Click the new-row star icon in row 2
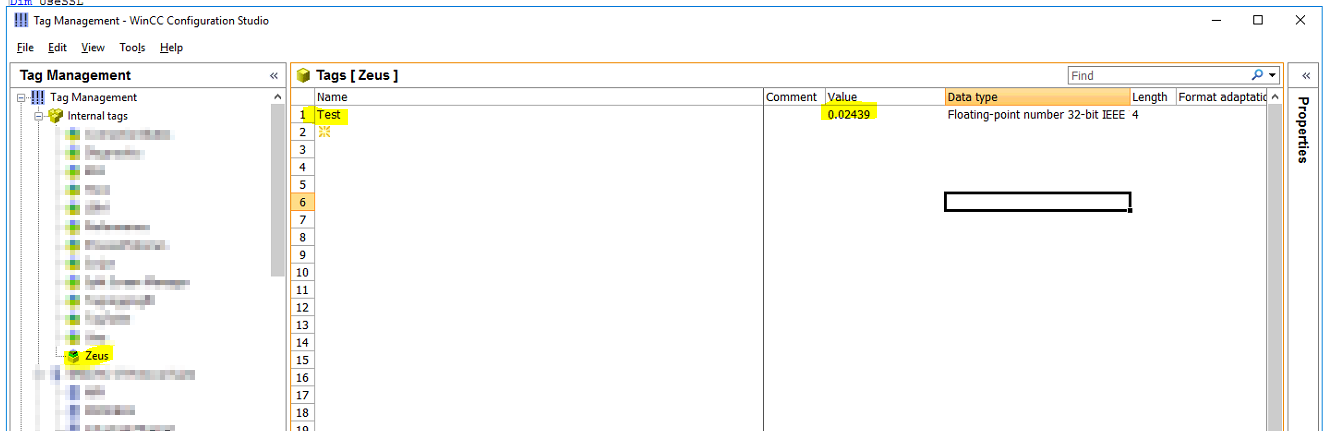 [324, 132]
